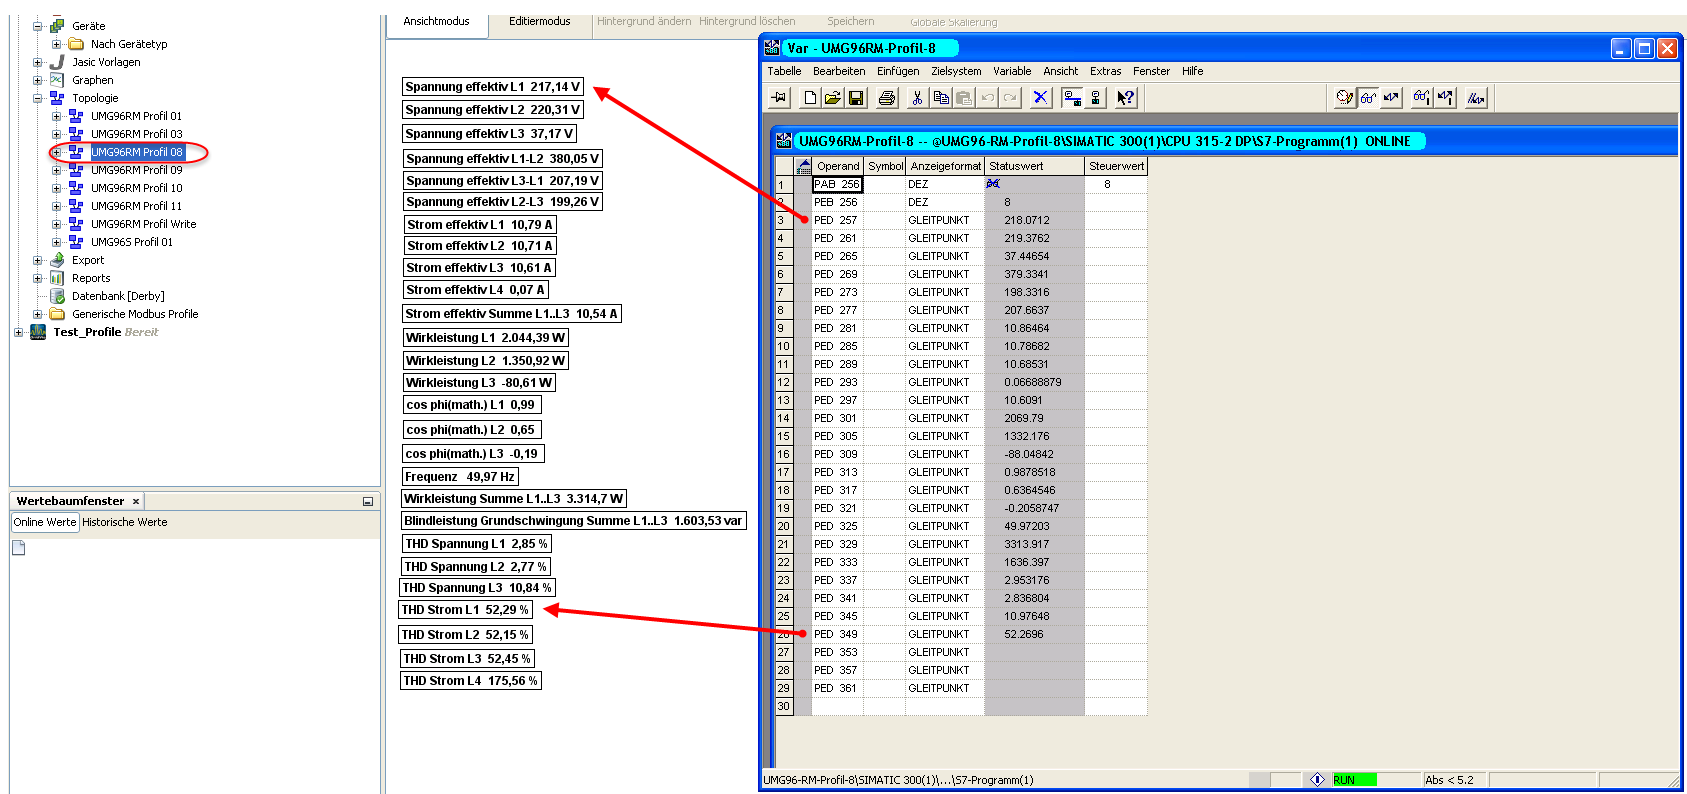
Task: Click the context help arrow icon
Action: (1126, 98)
